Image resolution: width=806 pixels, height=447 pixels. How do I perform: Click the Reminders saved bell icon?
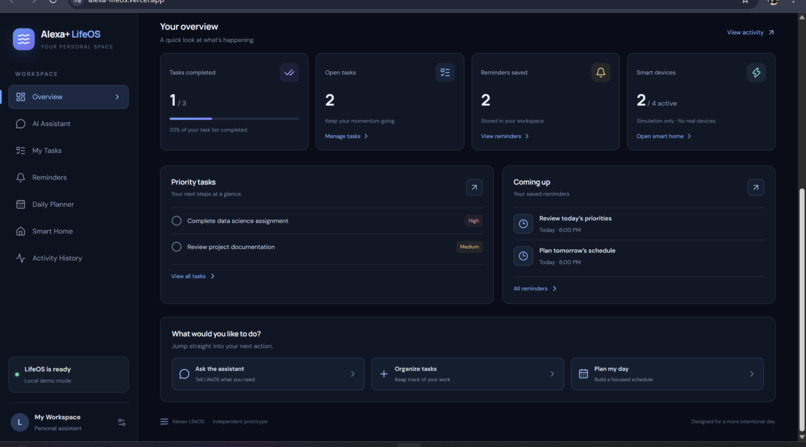tap(600, 72)
